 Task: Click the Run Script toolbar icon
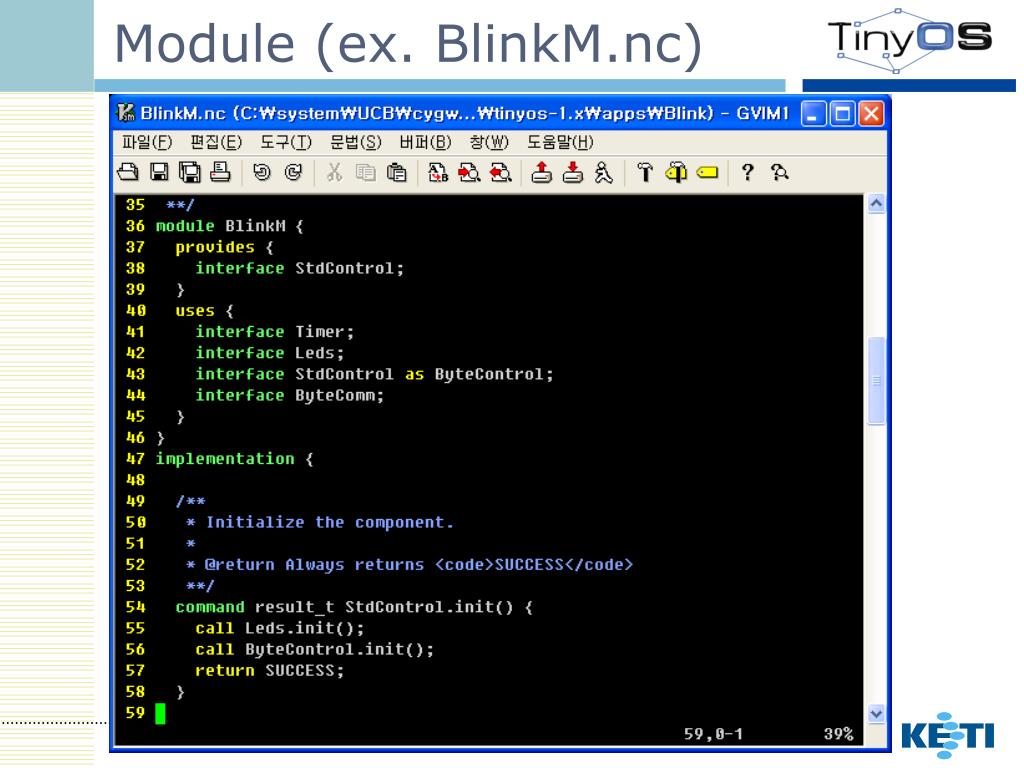click(x=604, y=172)
